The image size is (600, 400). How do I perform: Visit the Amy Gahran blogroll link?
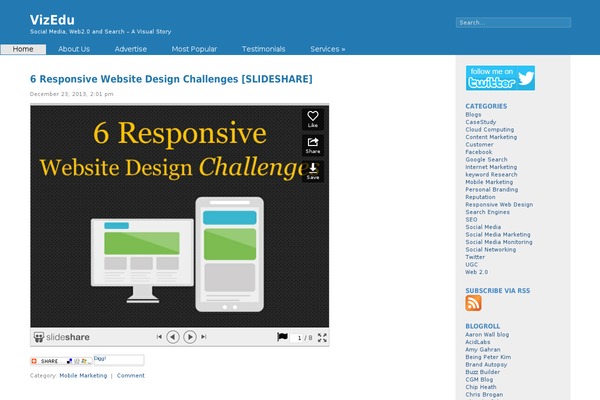click(x=483, y=349)
